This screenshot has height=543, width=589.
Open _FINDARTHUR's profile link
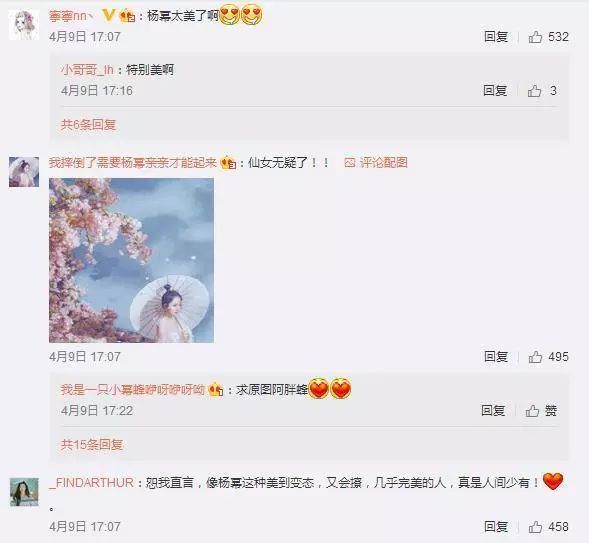[x=91, y=483]
